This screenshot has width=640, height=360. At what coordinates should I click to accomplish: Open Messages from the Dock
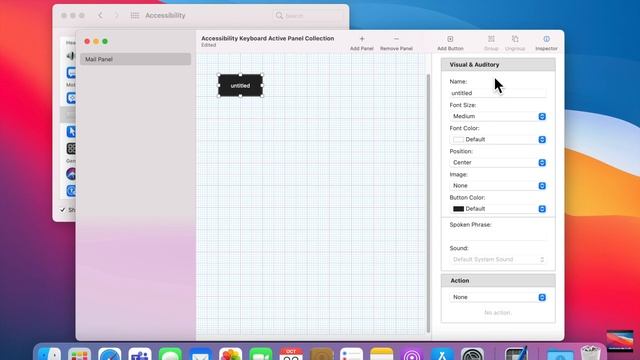tap(170, 354)
